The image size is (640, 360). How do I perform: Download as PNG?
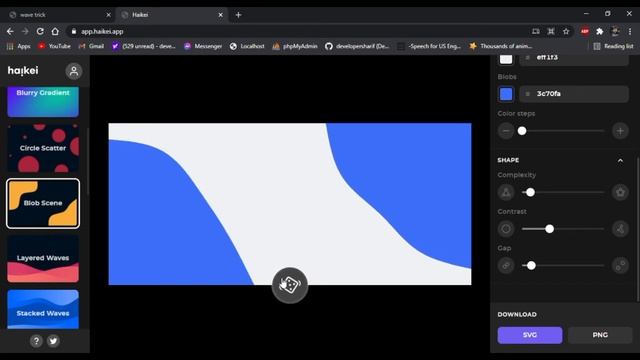pyautogui.click(x=600, y=335)
